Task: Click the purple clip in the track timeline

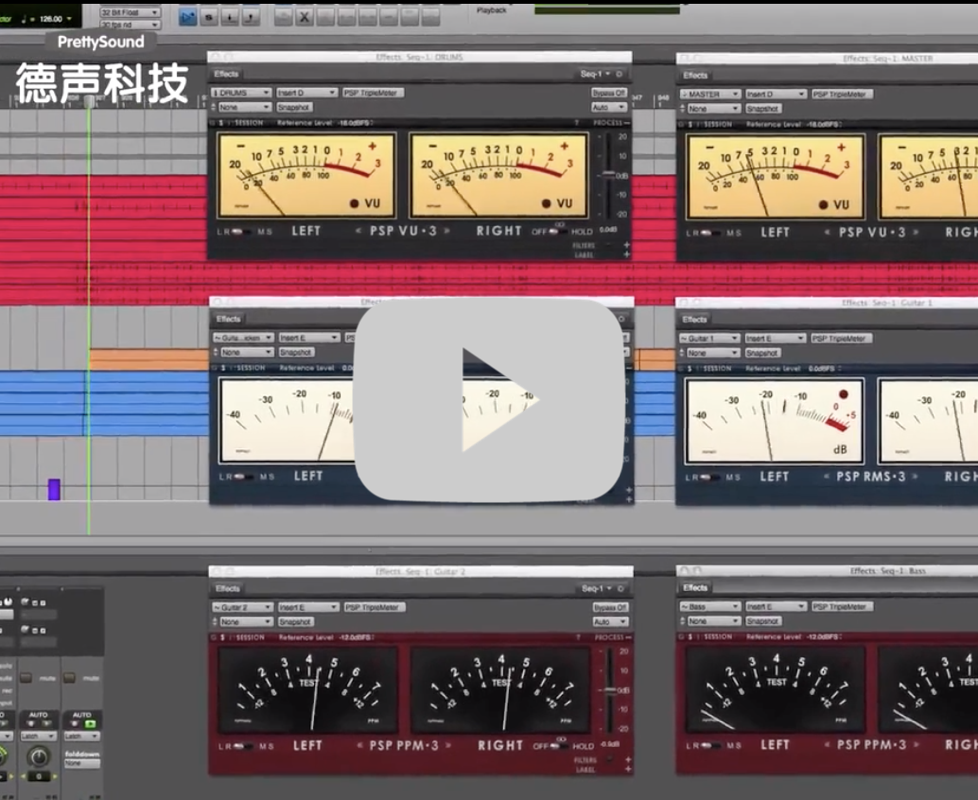Action: point(54,489)
